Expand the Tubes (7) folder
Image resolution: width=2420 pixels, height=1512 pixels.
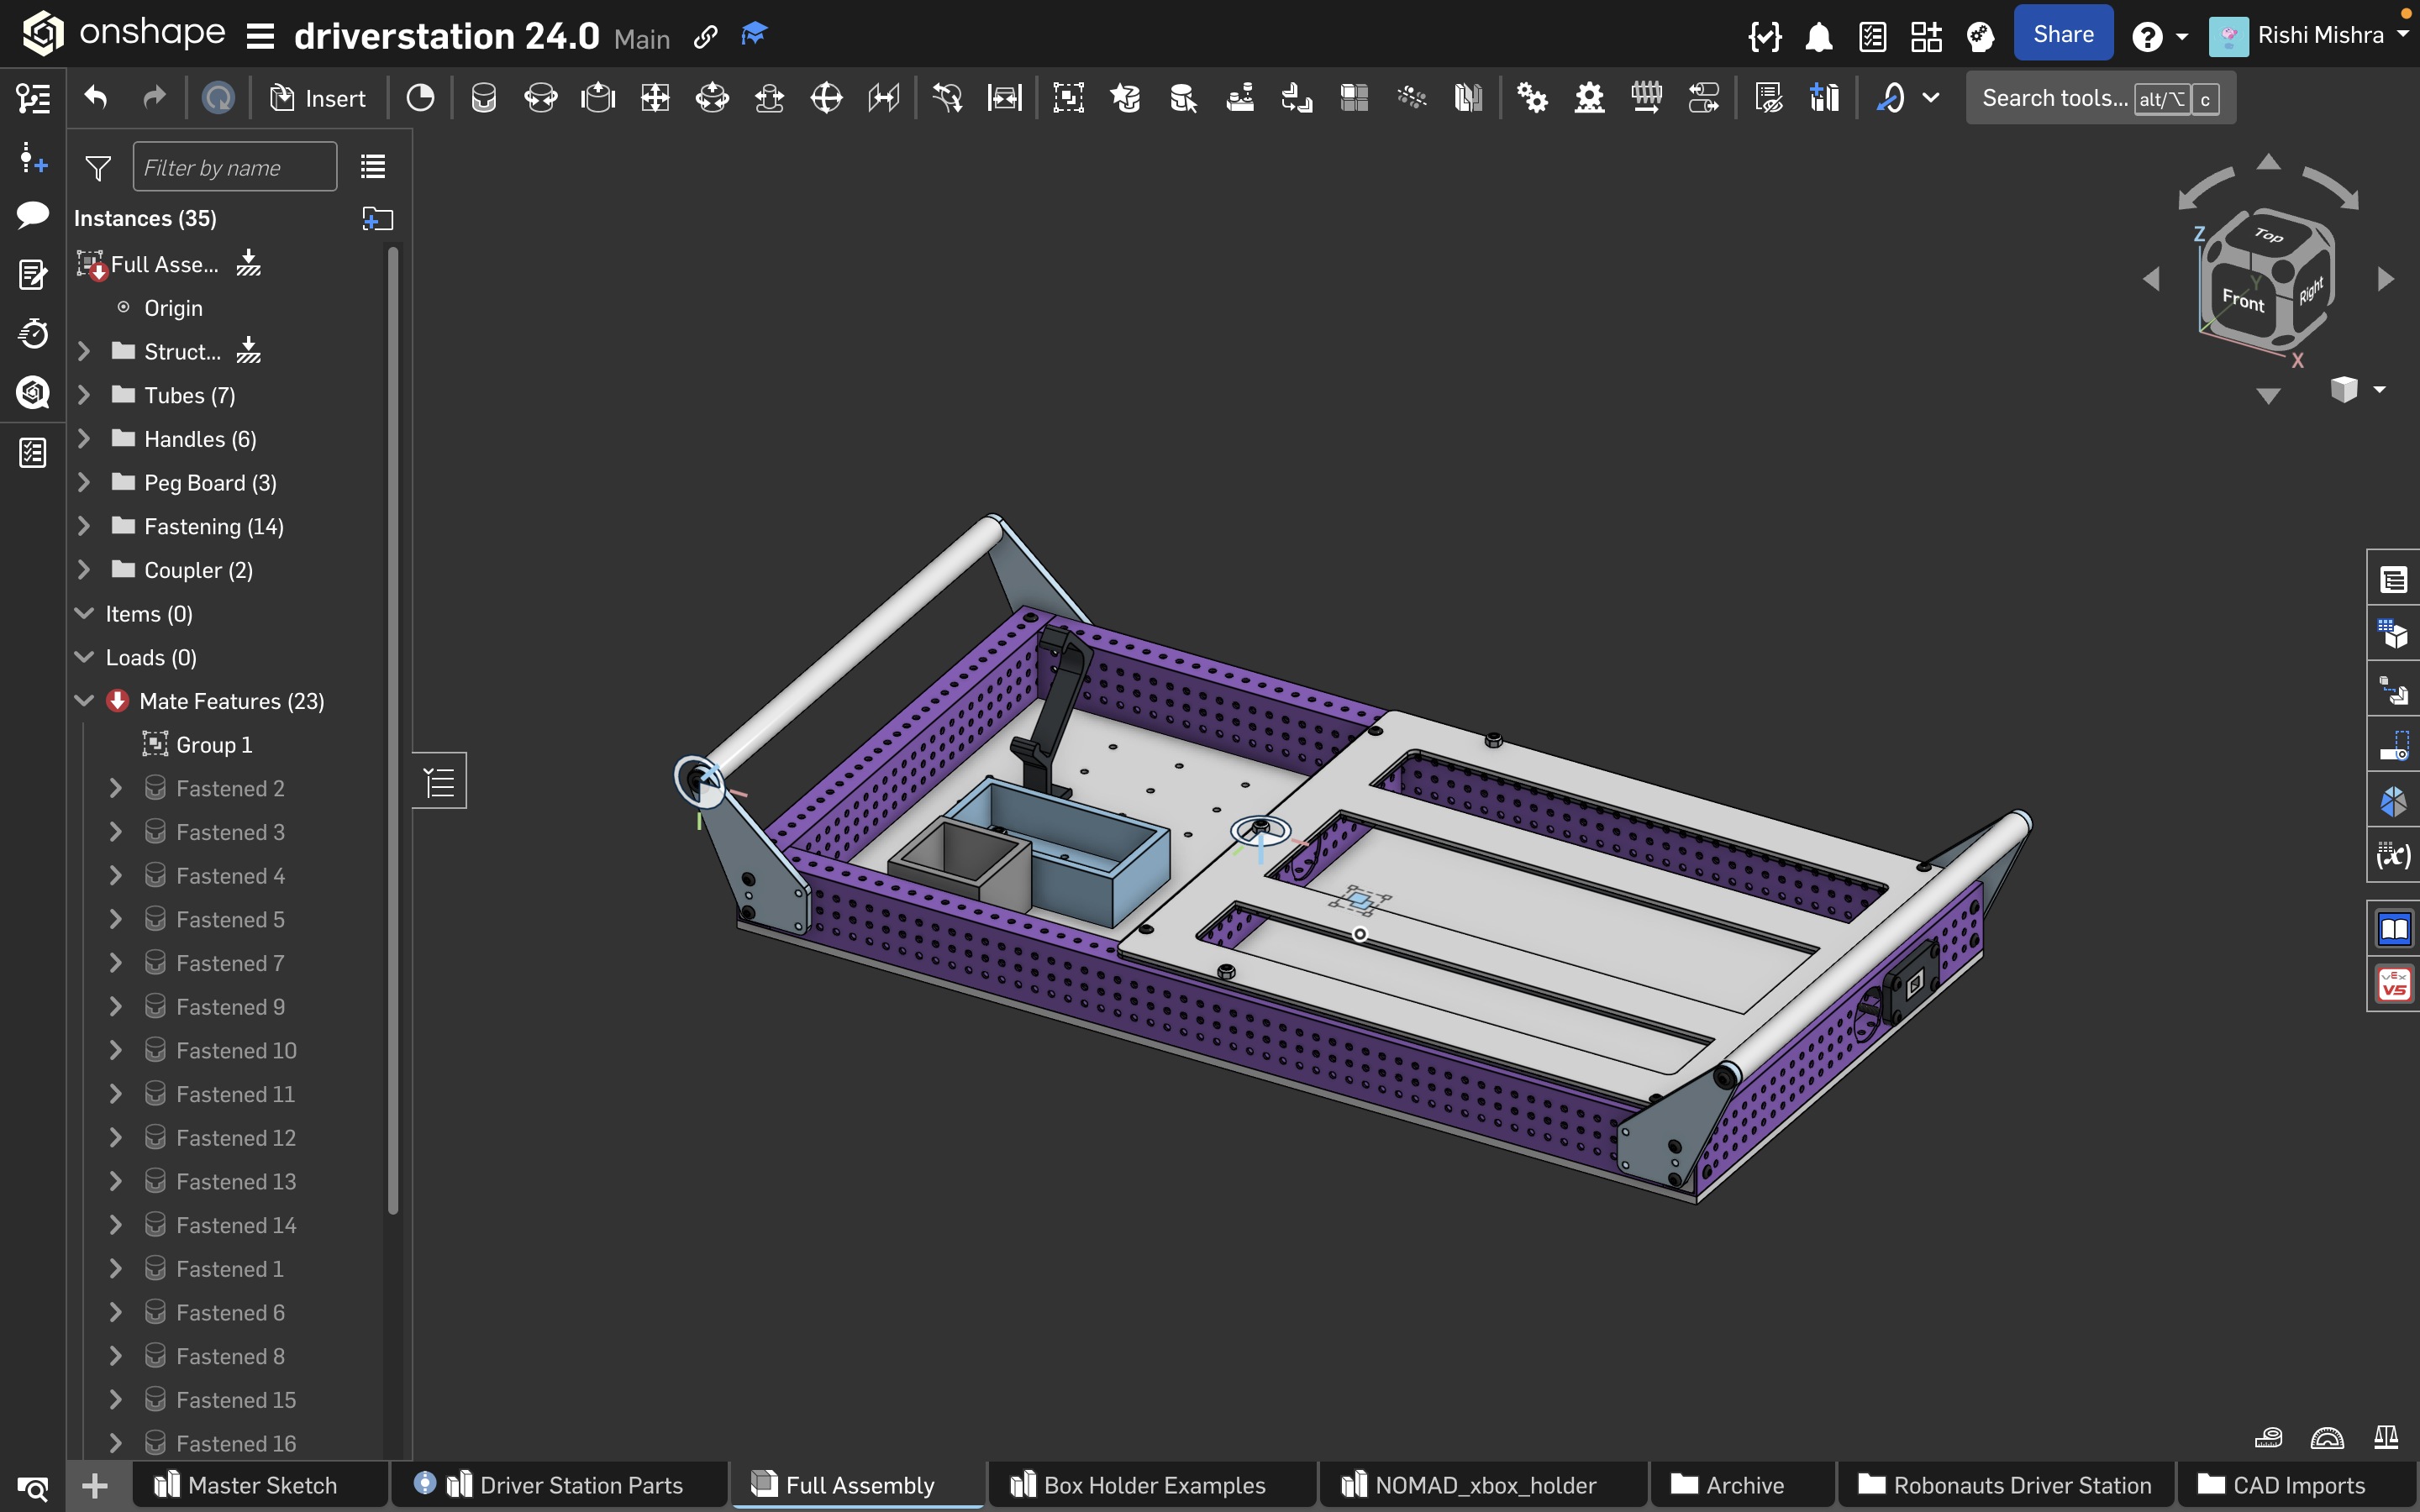coord(84,395)
